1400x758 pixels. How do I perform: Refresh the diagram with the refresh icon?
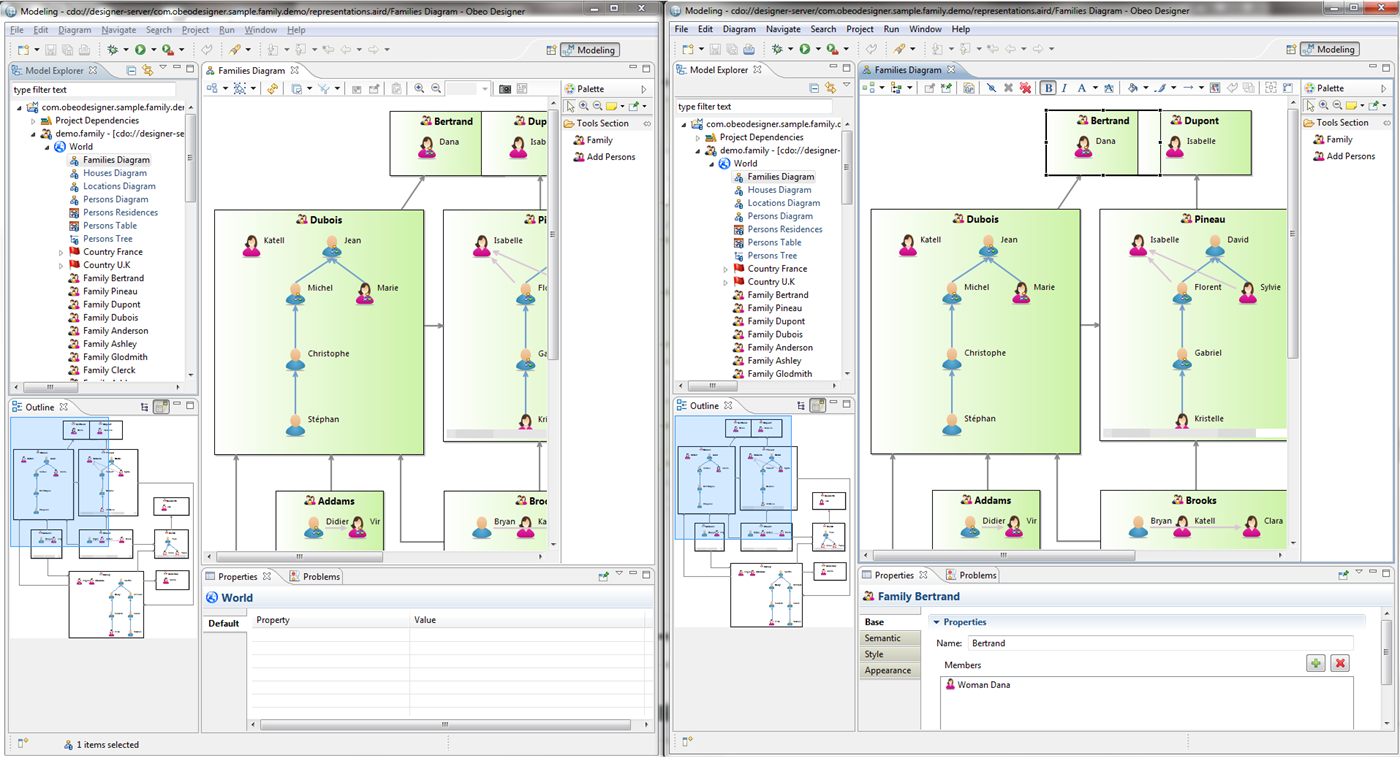274,87
